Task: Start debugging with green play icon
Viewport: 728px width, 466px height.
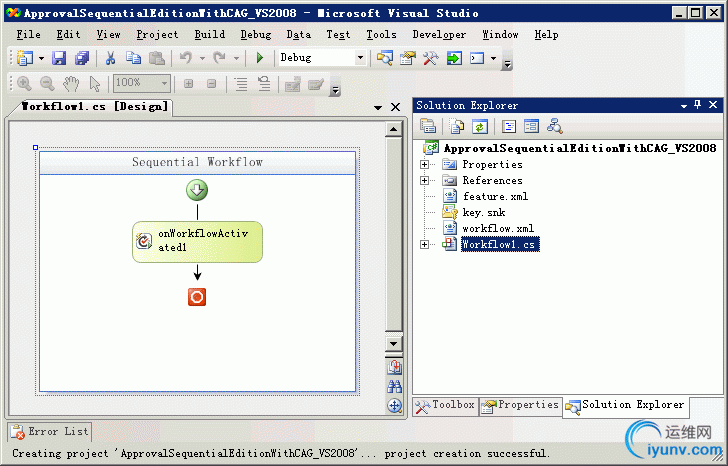Action: pos(260,58)
